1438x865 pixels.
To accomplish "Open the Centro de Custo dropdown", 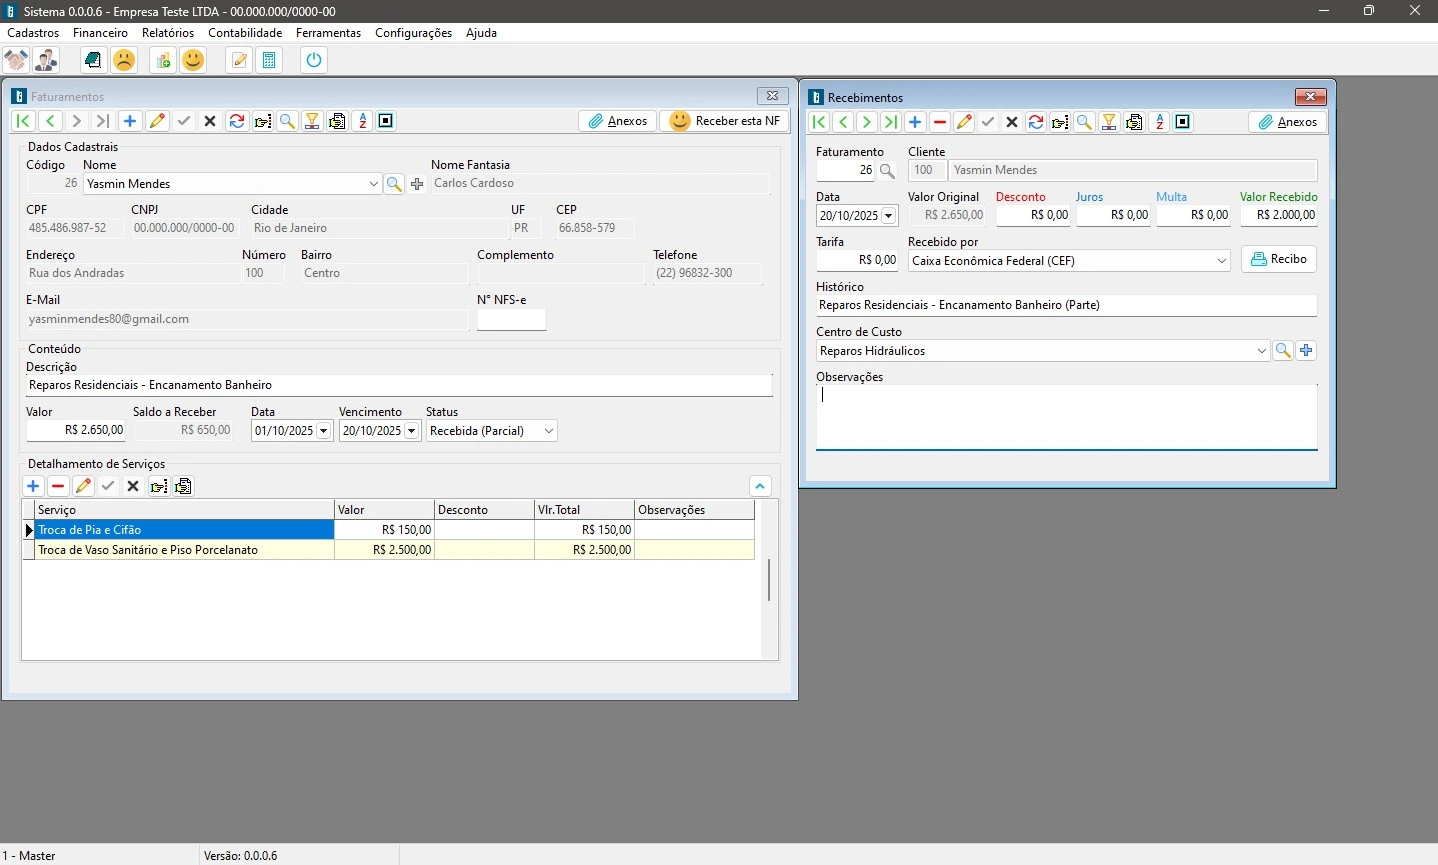I will click(1261, 351).
